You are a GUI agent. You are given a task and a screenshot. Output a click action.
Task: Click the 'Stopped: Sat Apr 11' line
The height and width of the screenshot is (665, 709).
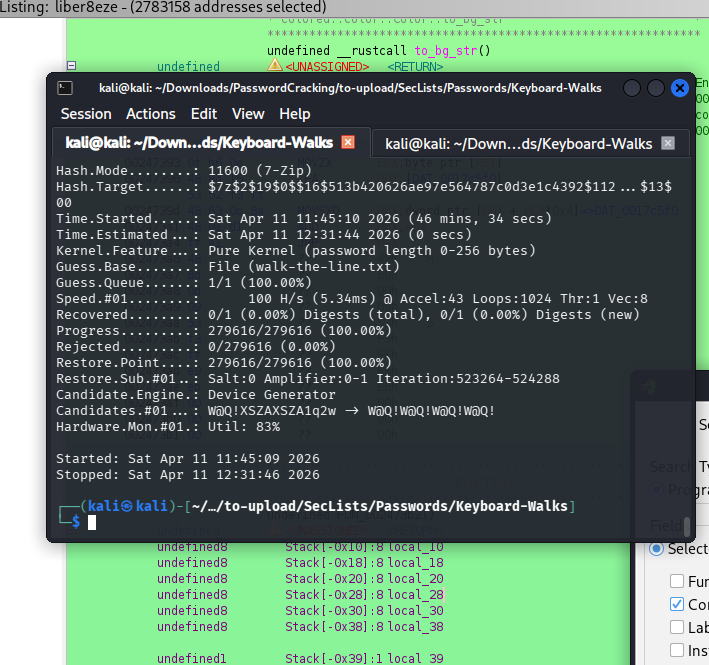(188, 475)
